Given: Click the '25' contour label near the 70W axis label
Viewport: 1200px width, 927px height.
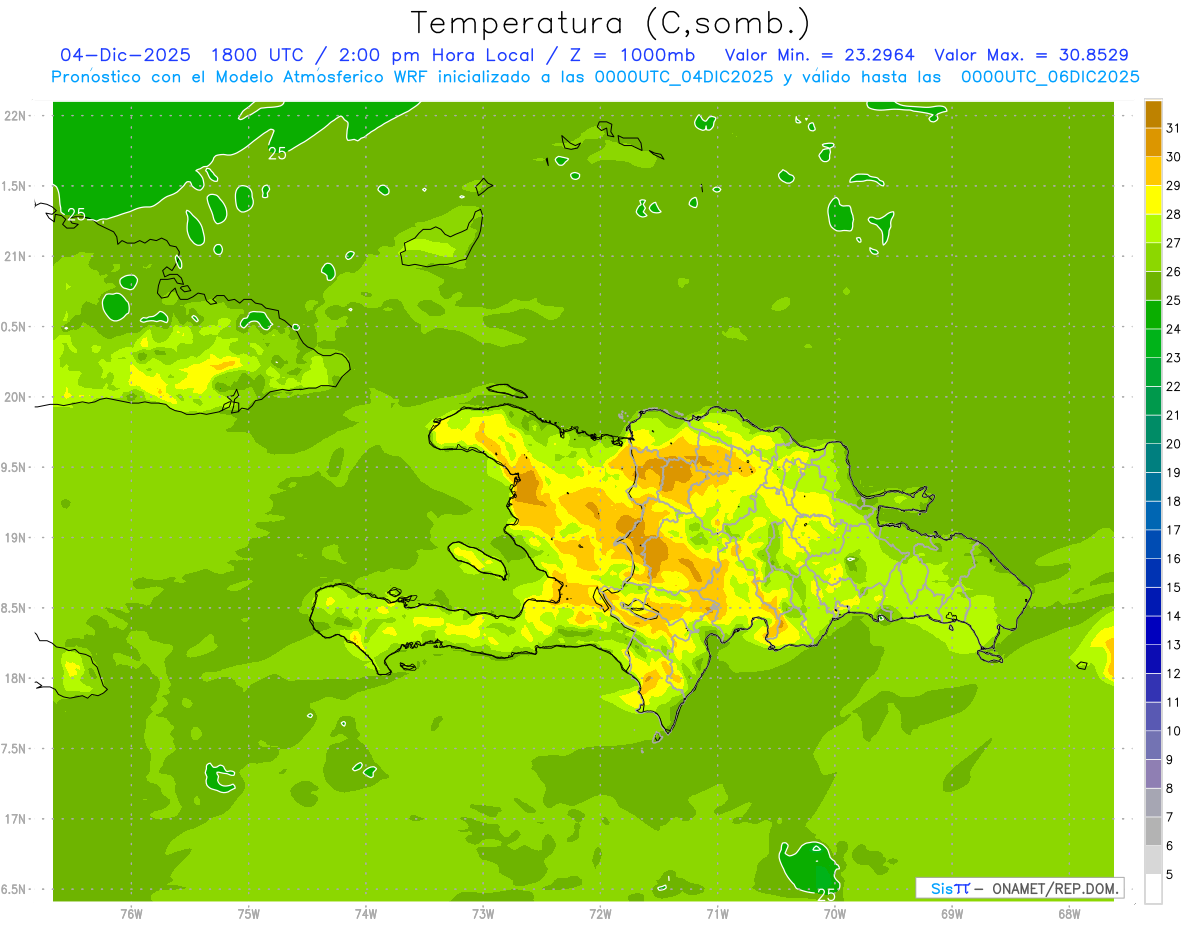Looking at the screenshot, I should tap(826, 894).
